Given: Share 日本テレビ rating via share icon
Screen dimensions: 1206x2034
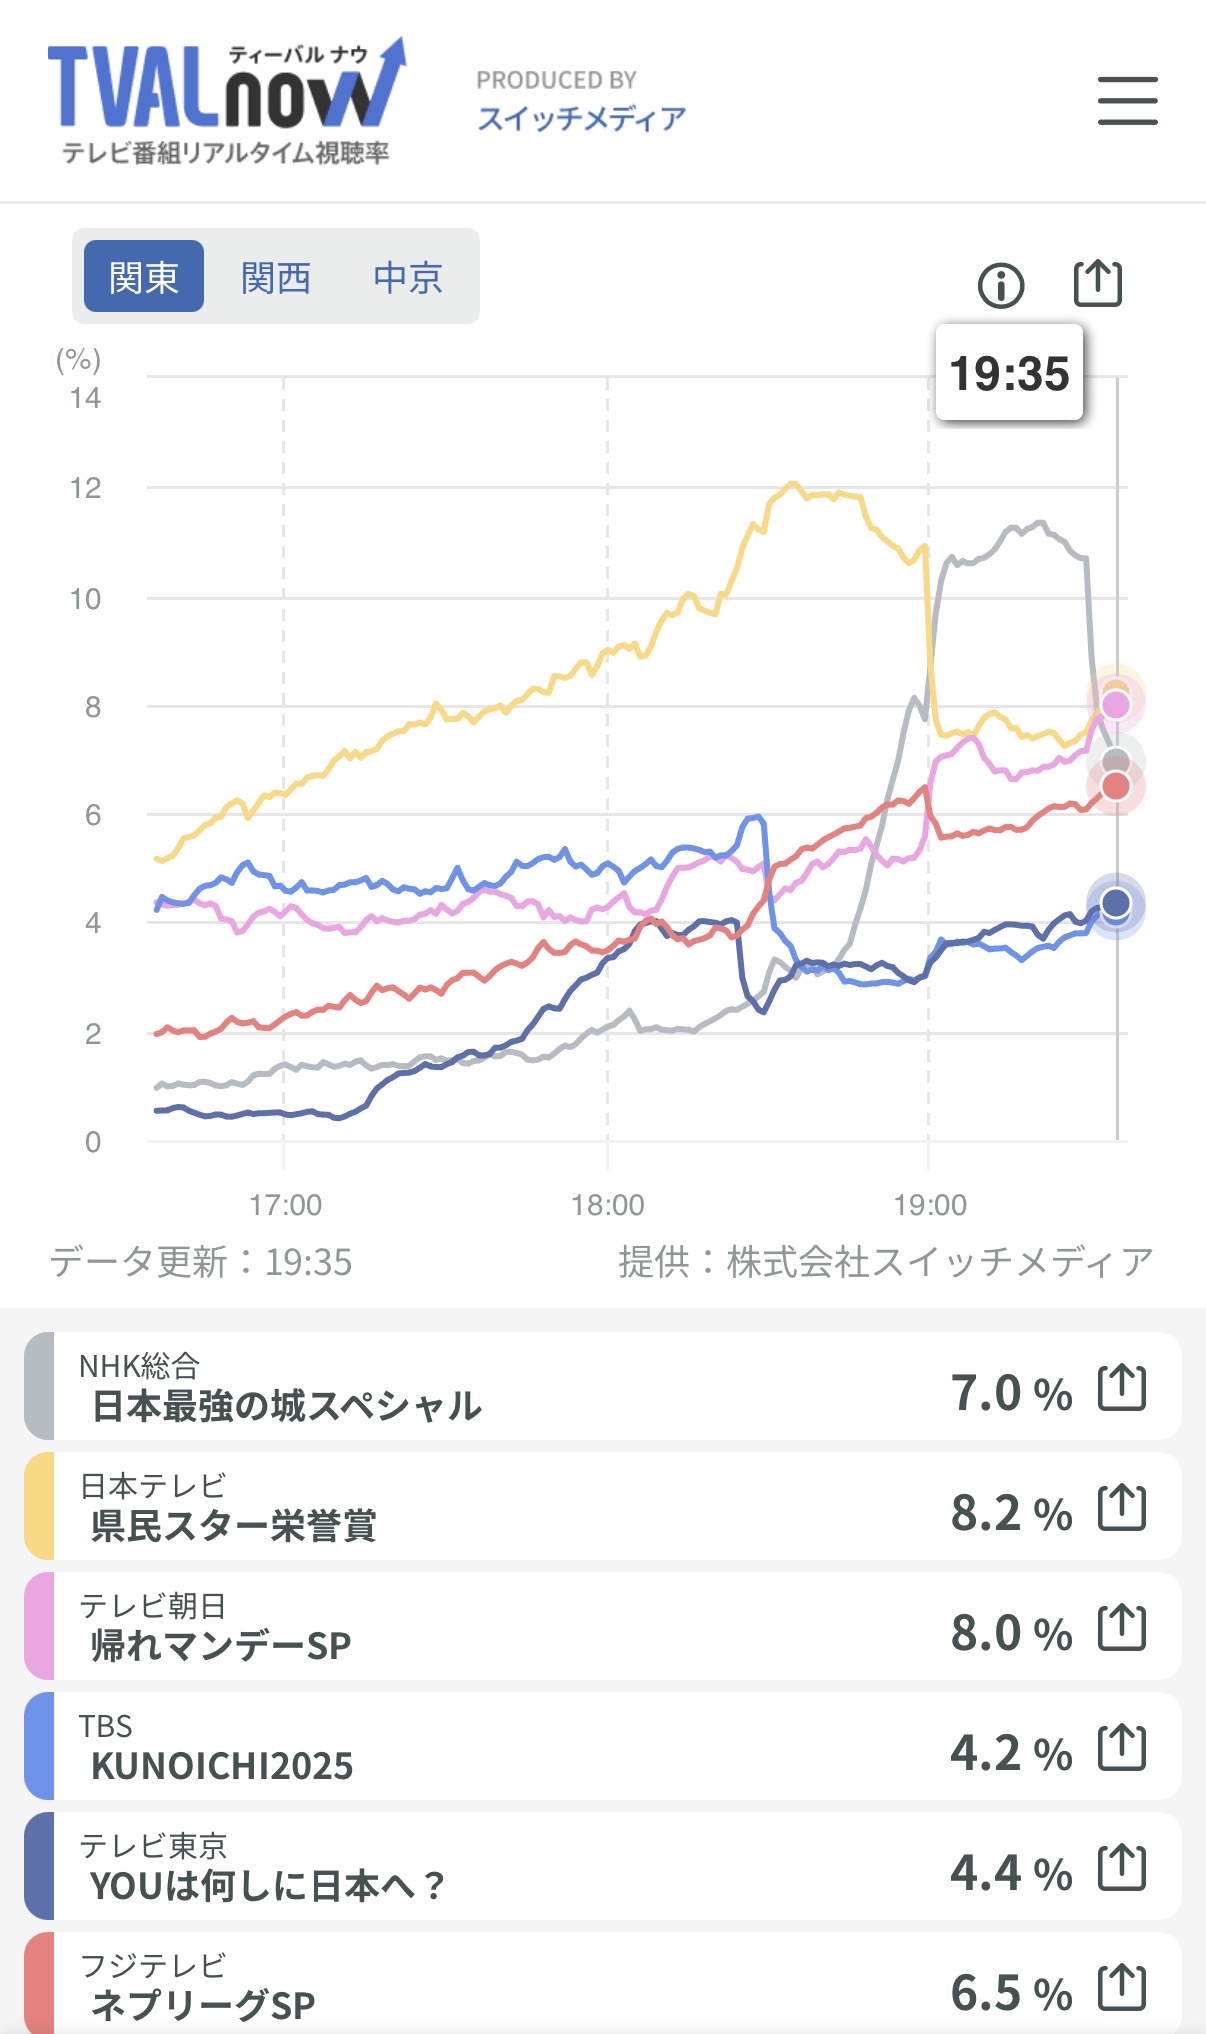Looking at the screenshot, I should coord(1121,1508).
